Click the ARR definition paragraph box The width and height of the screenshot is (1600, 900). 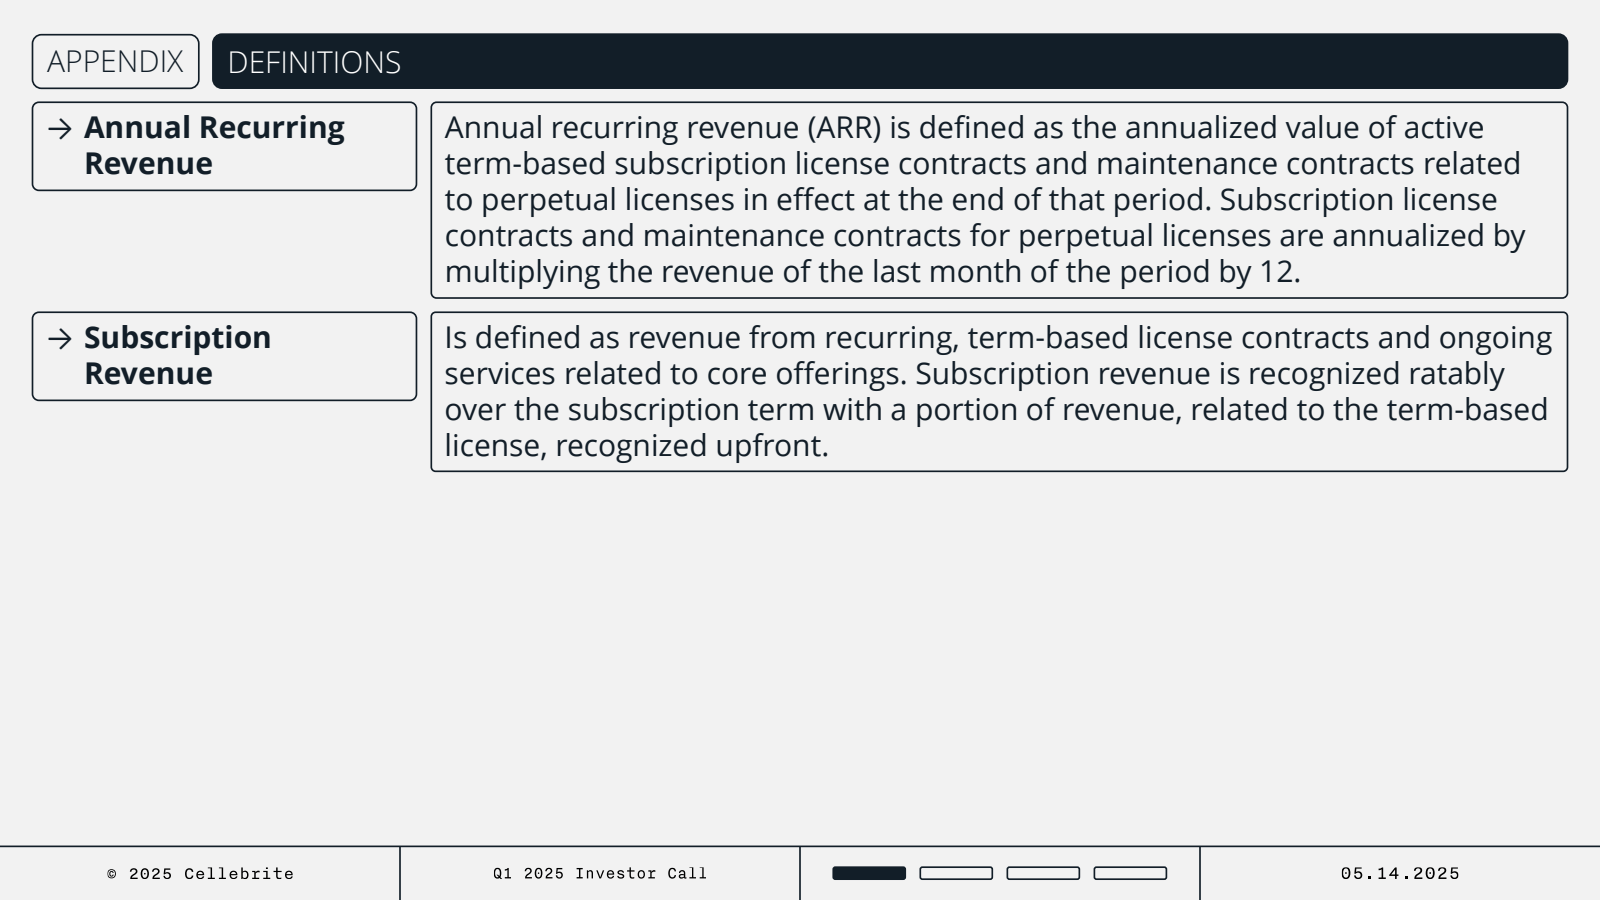click(999, 200)
